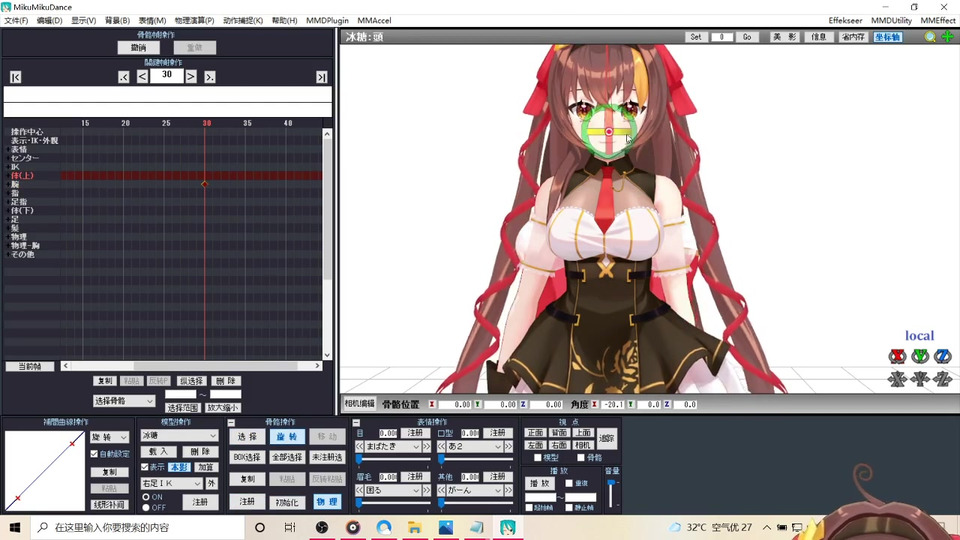Click the red X rotation axis icon
Image resolution: width=960 pixels, height=540 pixels.
click(898, 356)
